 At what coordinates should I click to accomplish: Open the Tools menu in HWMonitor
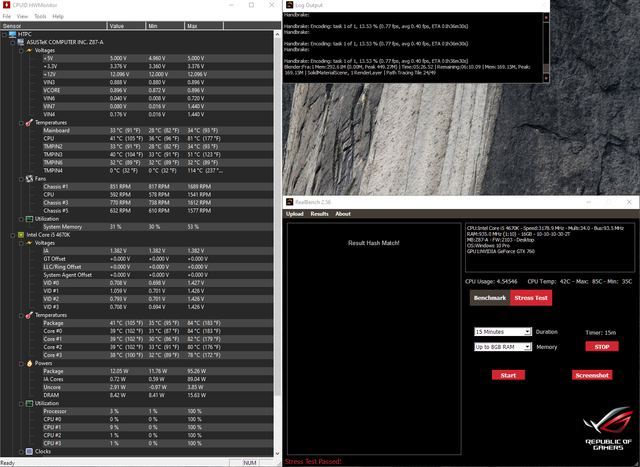pos(40,16)
